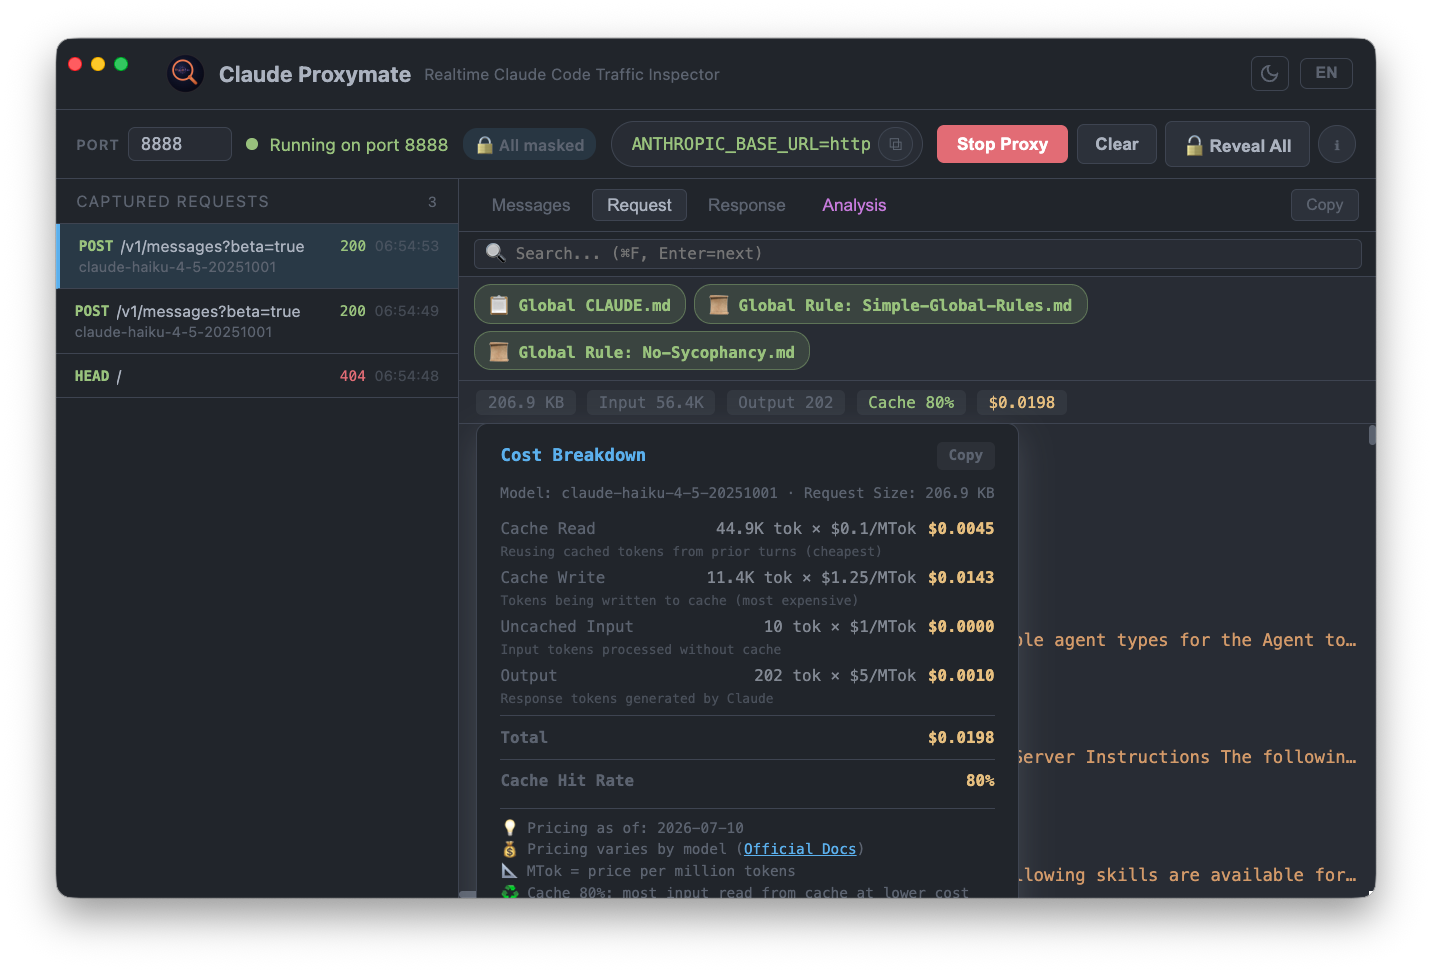The height and width of the screenshot is (972, 1432).
Task: Select the ANTHROPIC_BASE_URL=http text
Action: pos(751,144)
